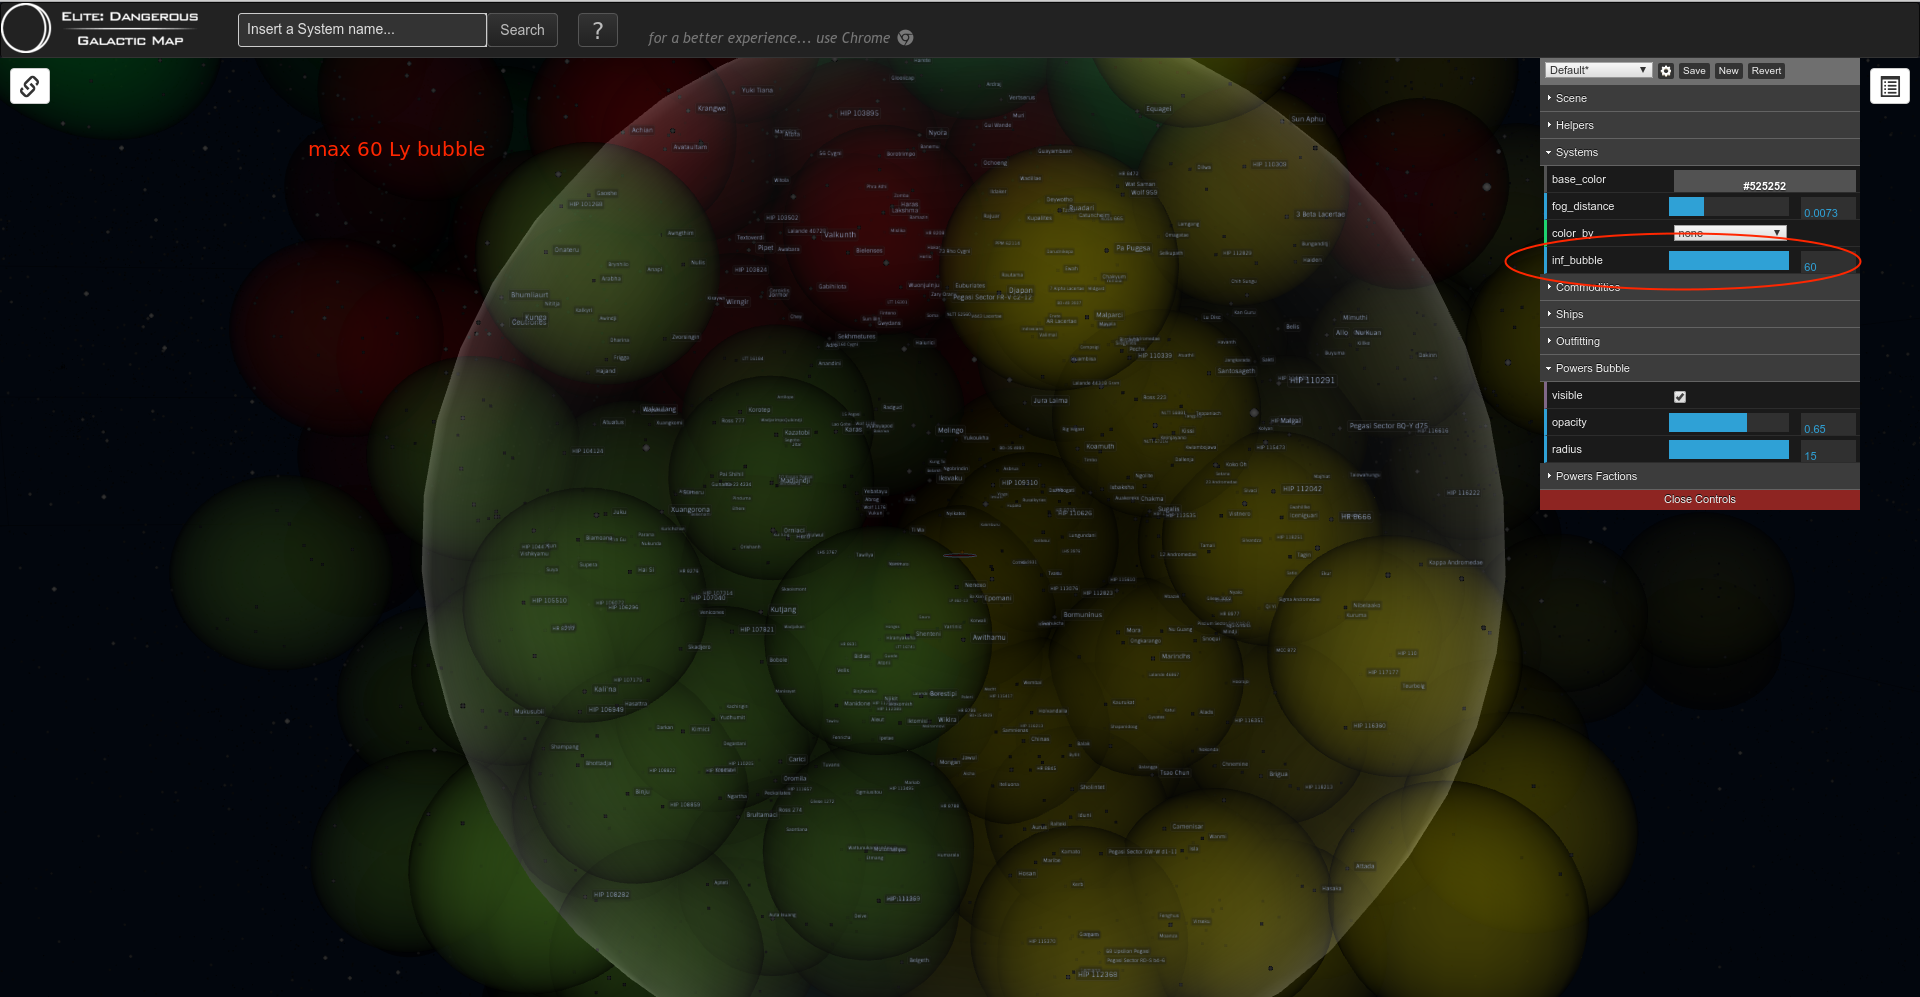The width and height of the screenshot is (1920, 997).
Task: Select the Pa Puggsa system label
Action: 1133,248
